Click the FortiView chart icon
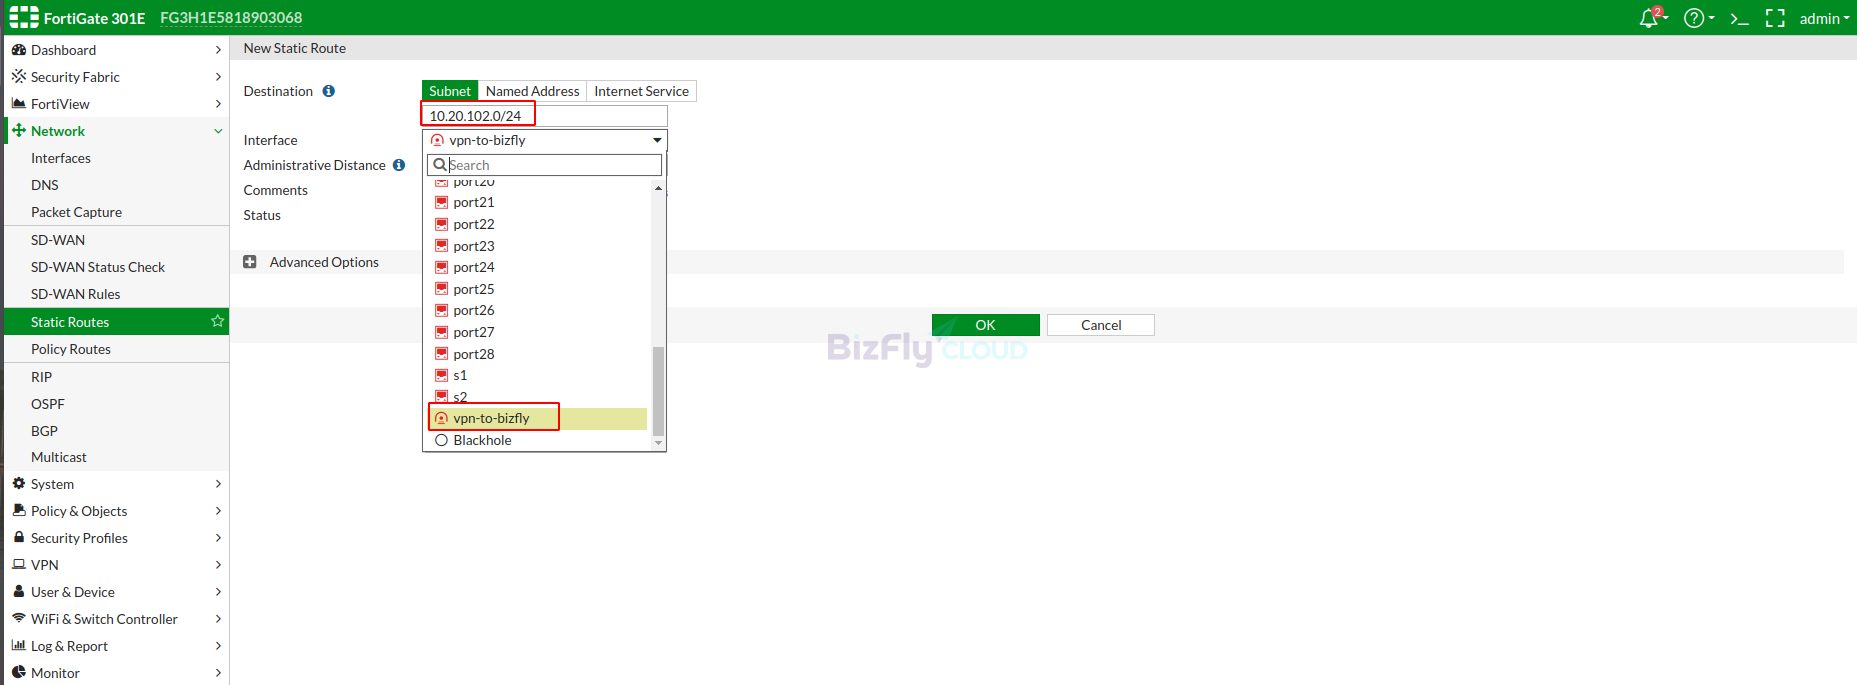 coord(18,103)
